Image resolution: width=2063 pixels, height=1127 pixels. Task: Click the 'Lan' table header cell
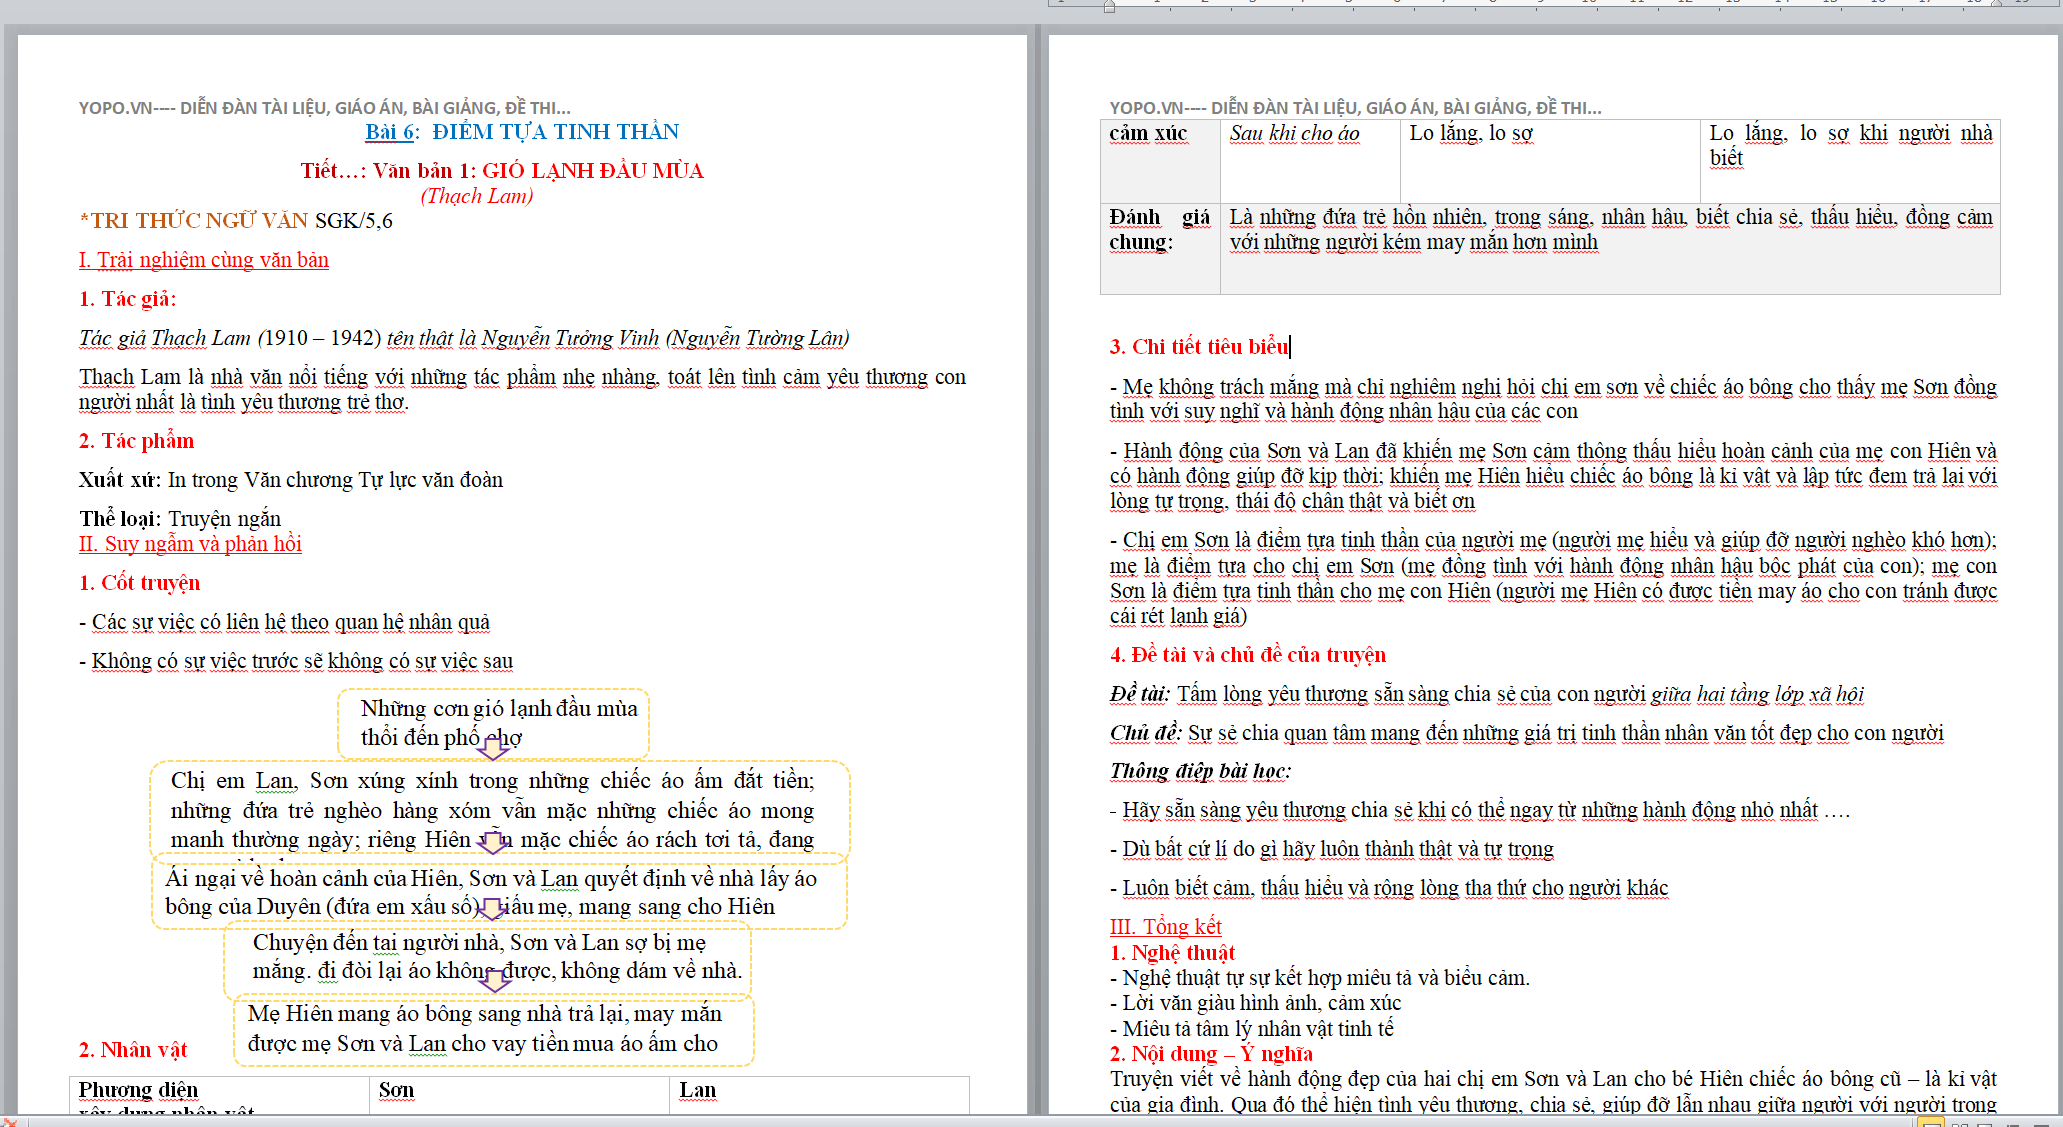tap(819, 1096)
